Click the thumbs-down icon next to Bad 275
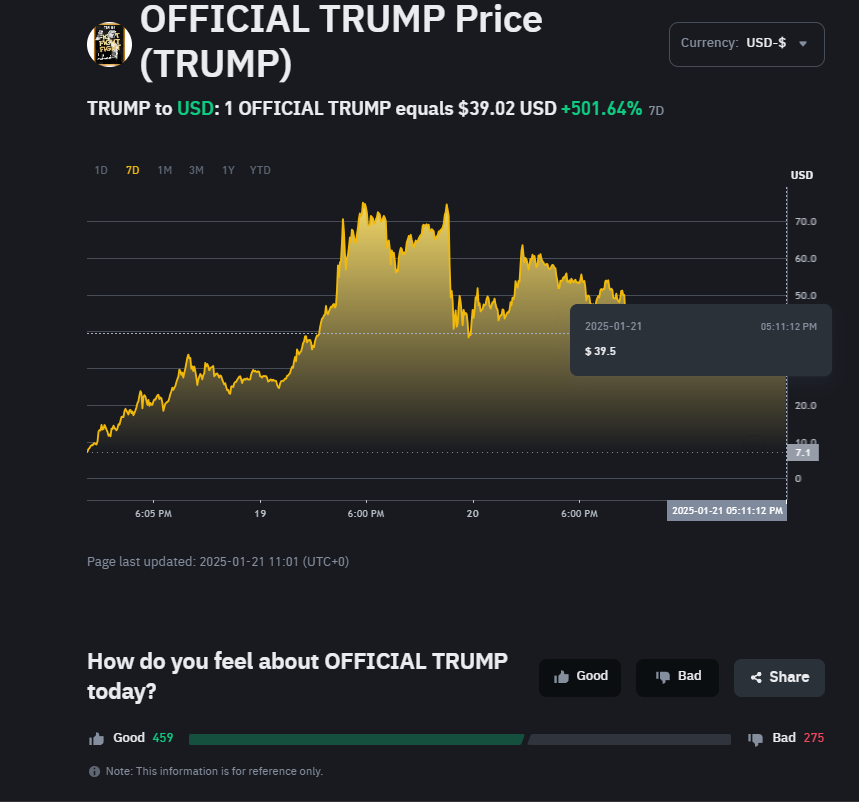Screen dimensions: 859x802 [x=756, y=739]
